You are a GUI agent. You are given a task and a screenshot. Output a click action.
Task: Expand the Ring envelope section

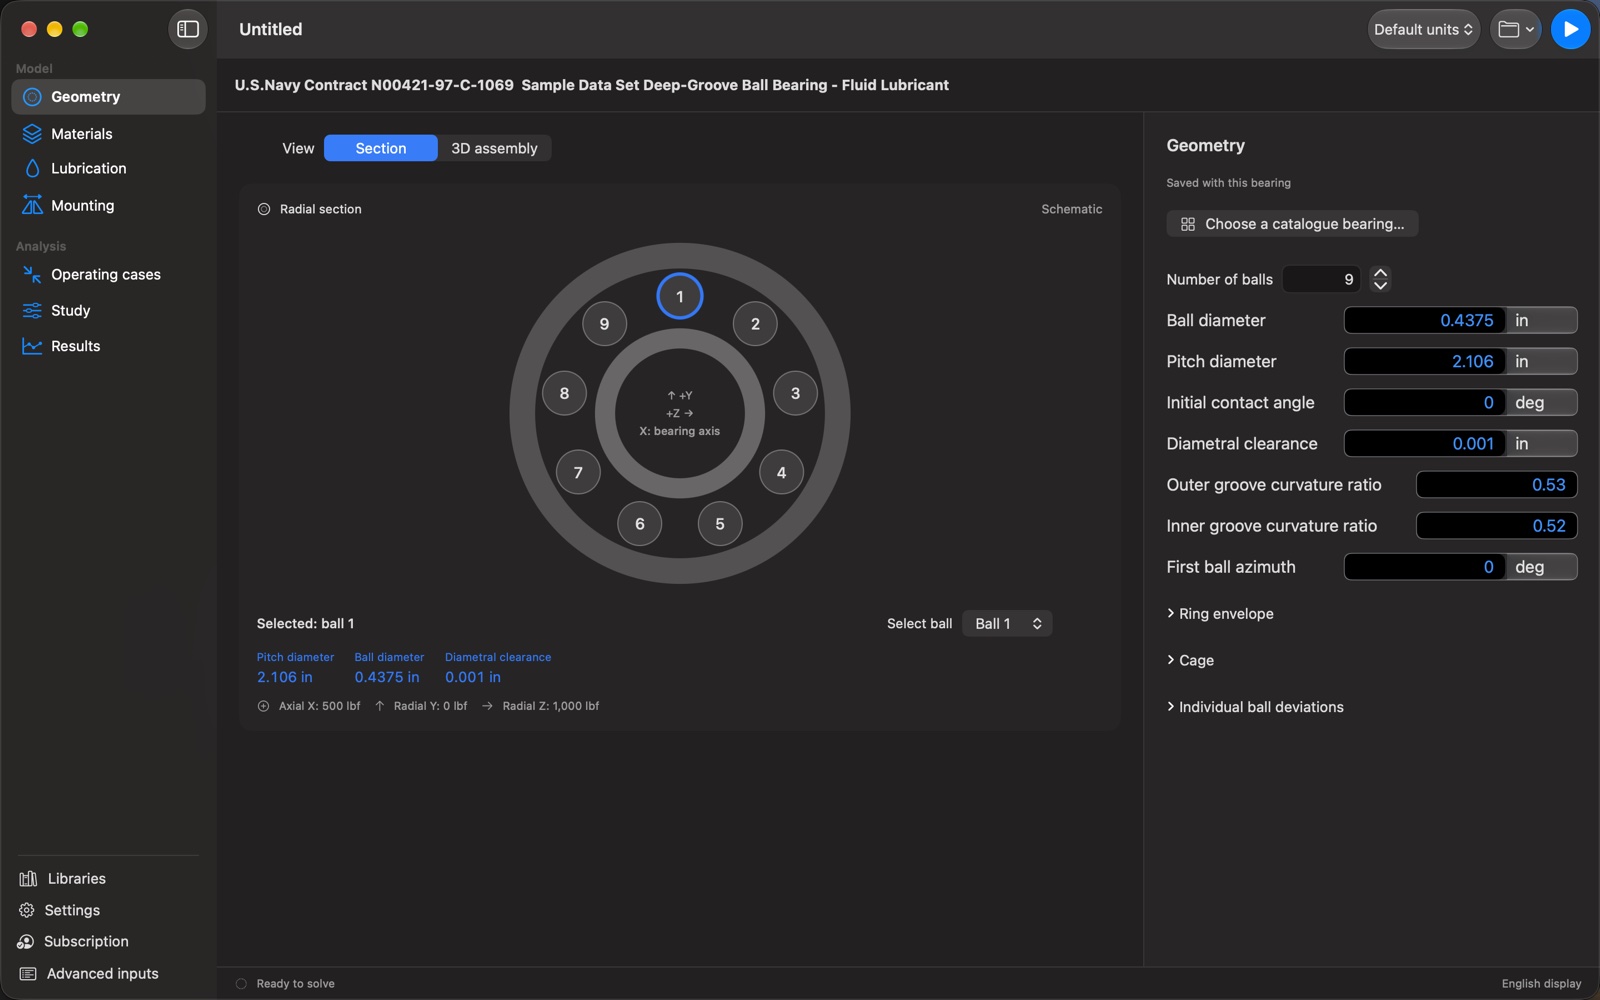tap(1220, 614)
